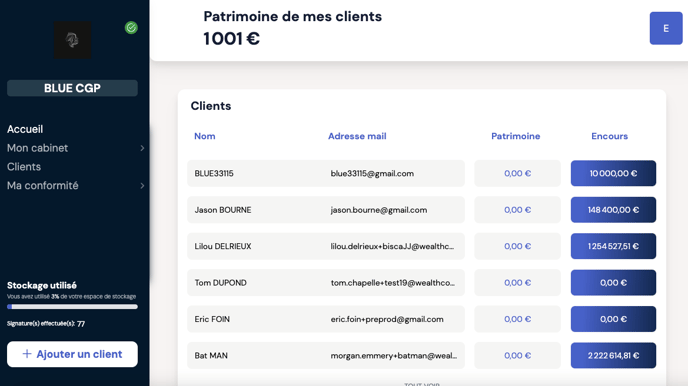Open the Ma conformité menu item
The height and width of the screenshot is (386, 688).
pyautogui.click(x=43, y=186)
